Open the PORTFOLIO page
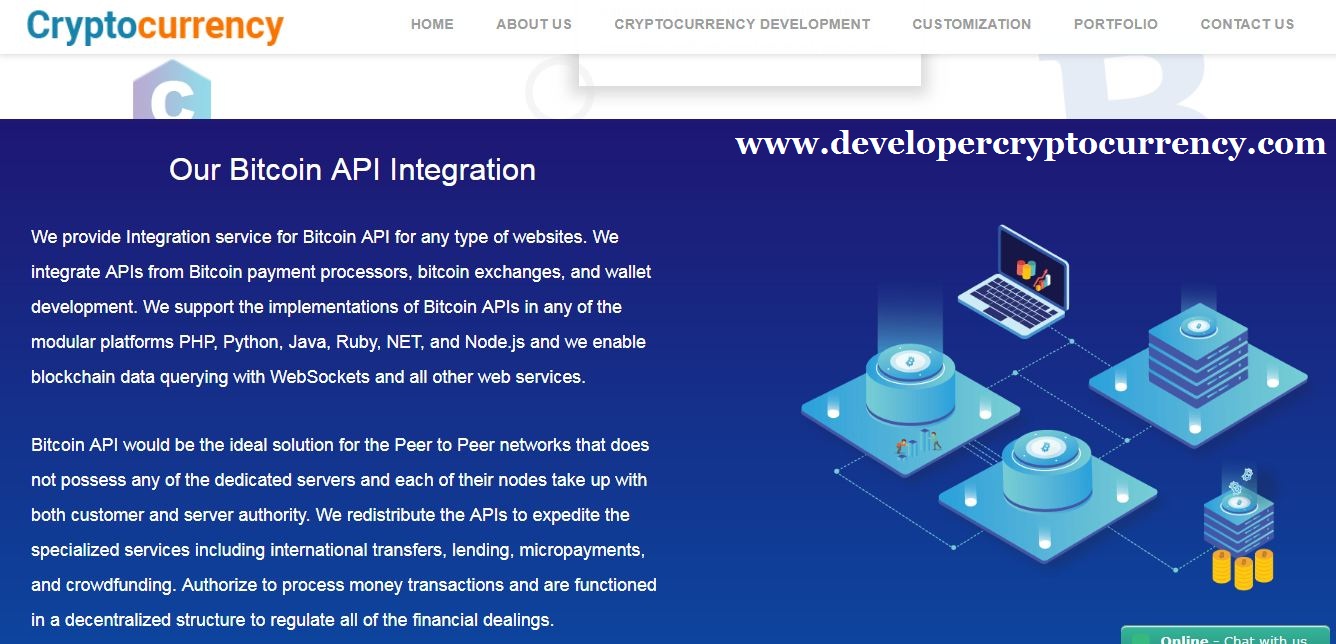This screenshot has width=1336, height=644. pos(1116,24)
